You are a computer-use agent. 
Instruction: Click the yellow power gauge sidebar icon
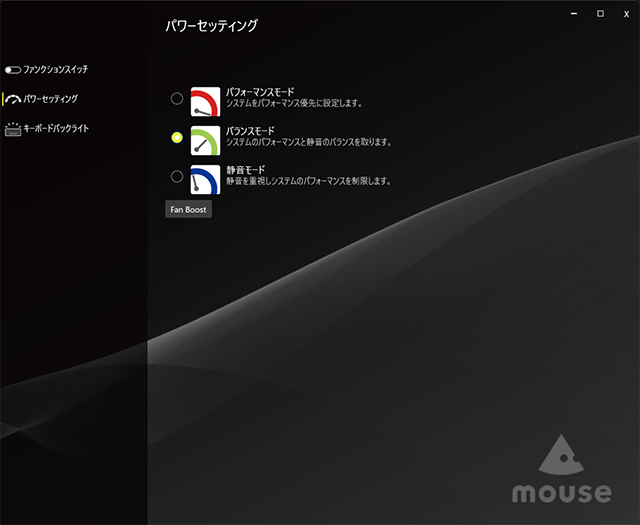(12, 99)
